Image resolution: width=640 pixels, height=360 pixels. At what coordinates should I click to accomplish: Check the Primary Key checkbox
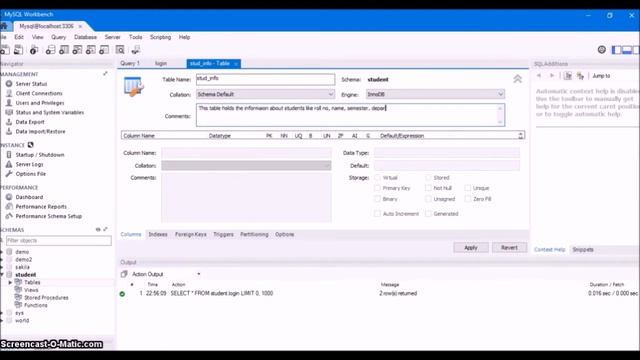click(377, 188)
